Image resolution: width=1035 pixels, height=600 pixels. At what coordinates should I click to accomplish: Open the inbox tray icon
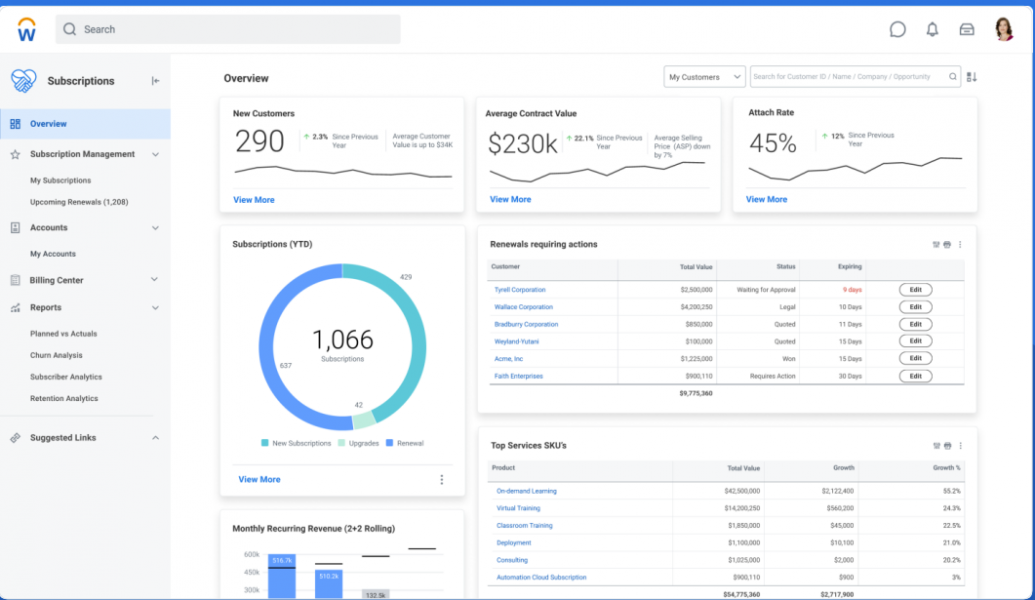coord(966,29)
